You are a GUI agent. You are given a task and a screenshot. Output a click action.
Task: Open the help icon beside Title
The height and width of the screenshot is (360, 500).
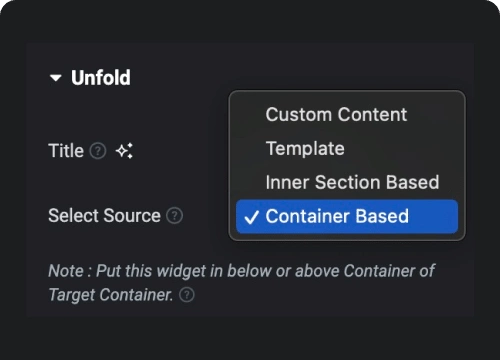[x=98, y=151]
